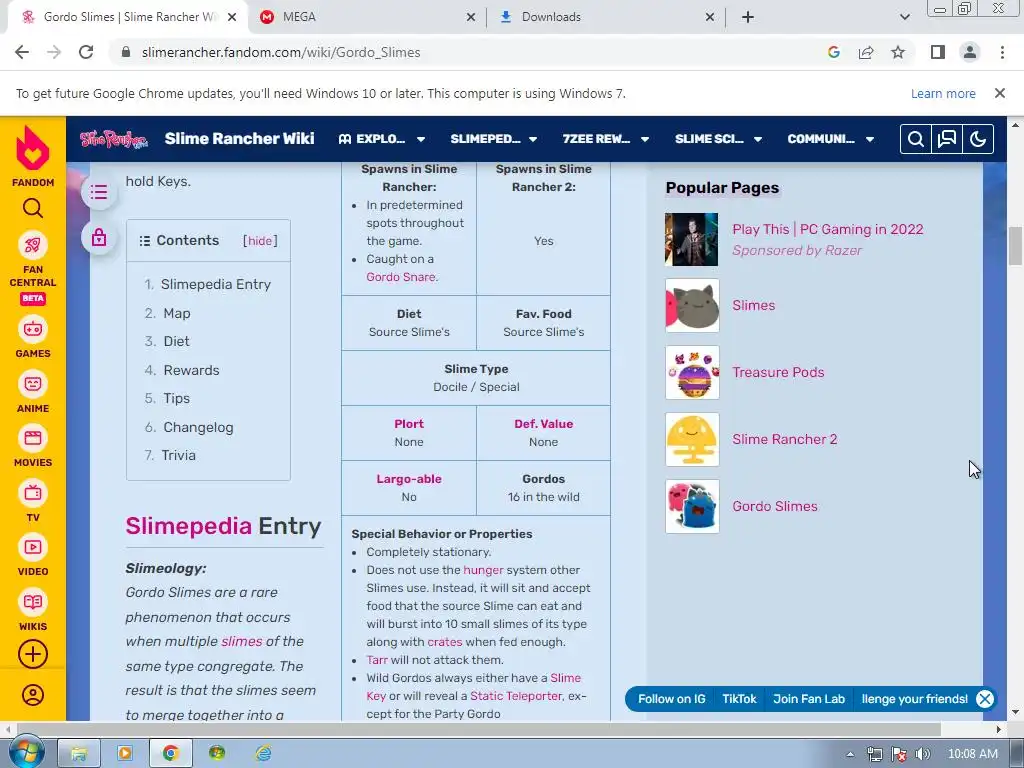Open the Slime Rancher 2 thumbnail image
This screenshot has height=768, width=1024.
tap(692, 440)
